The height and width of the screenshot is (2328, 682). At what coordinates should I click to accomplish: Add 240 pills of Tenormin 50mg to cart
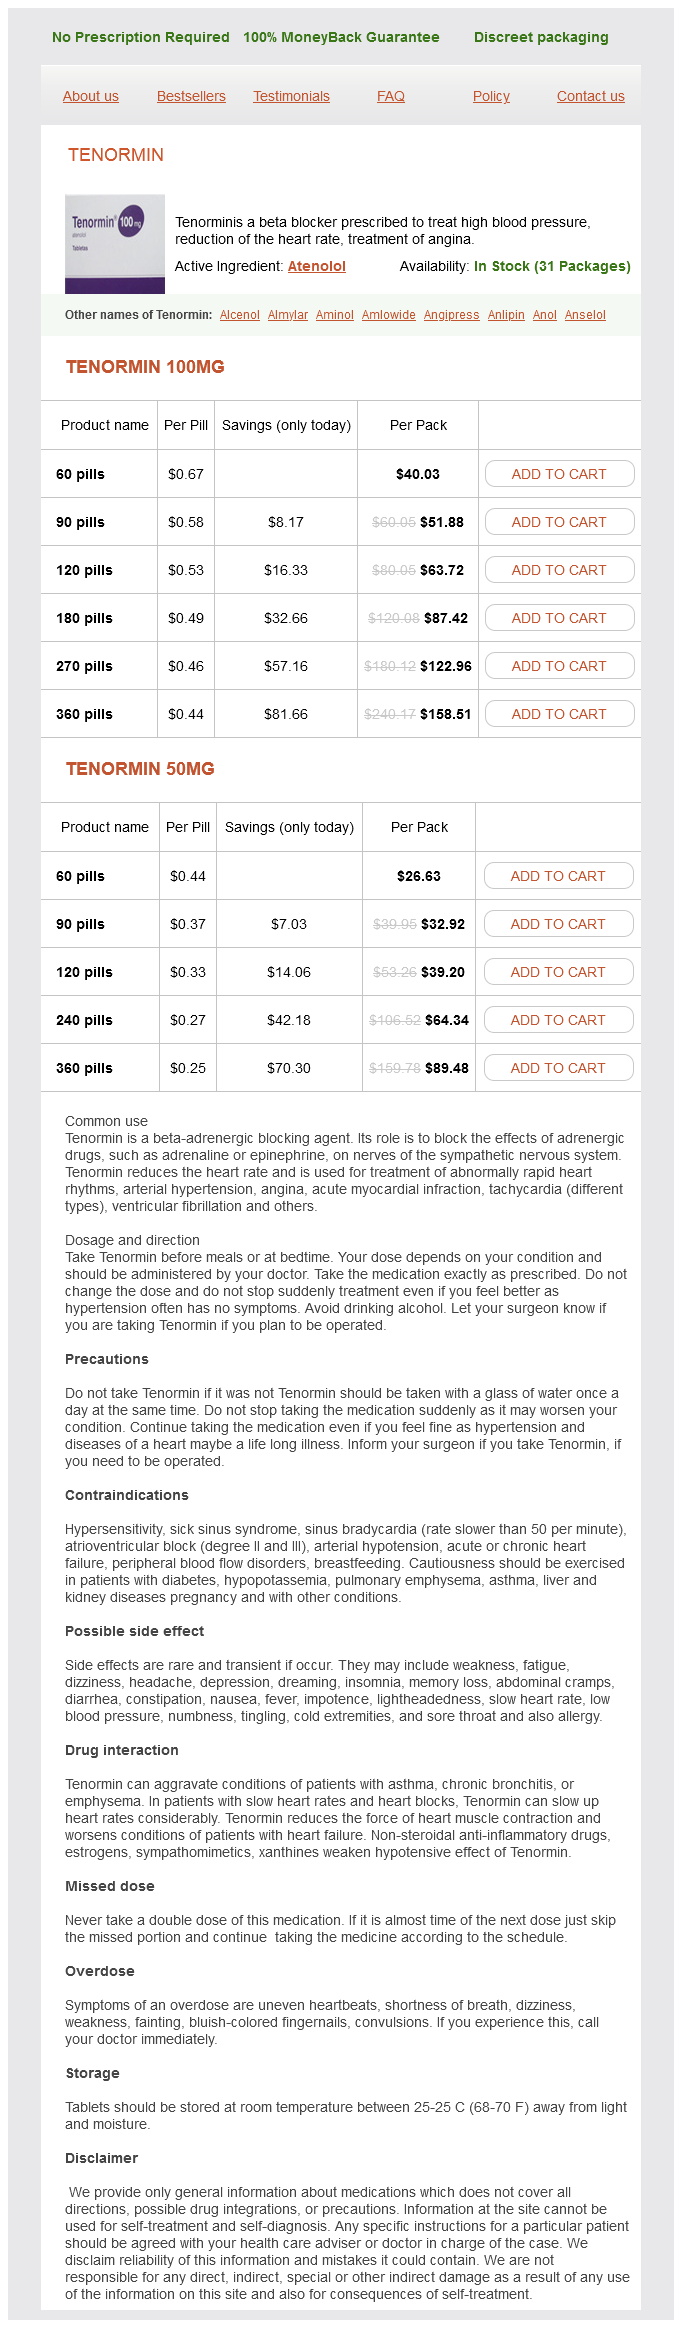tap(558, 1020)
